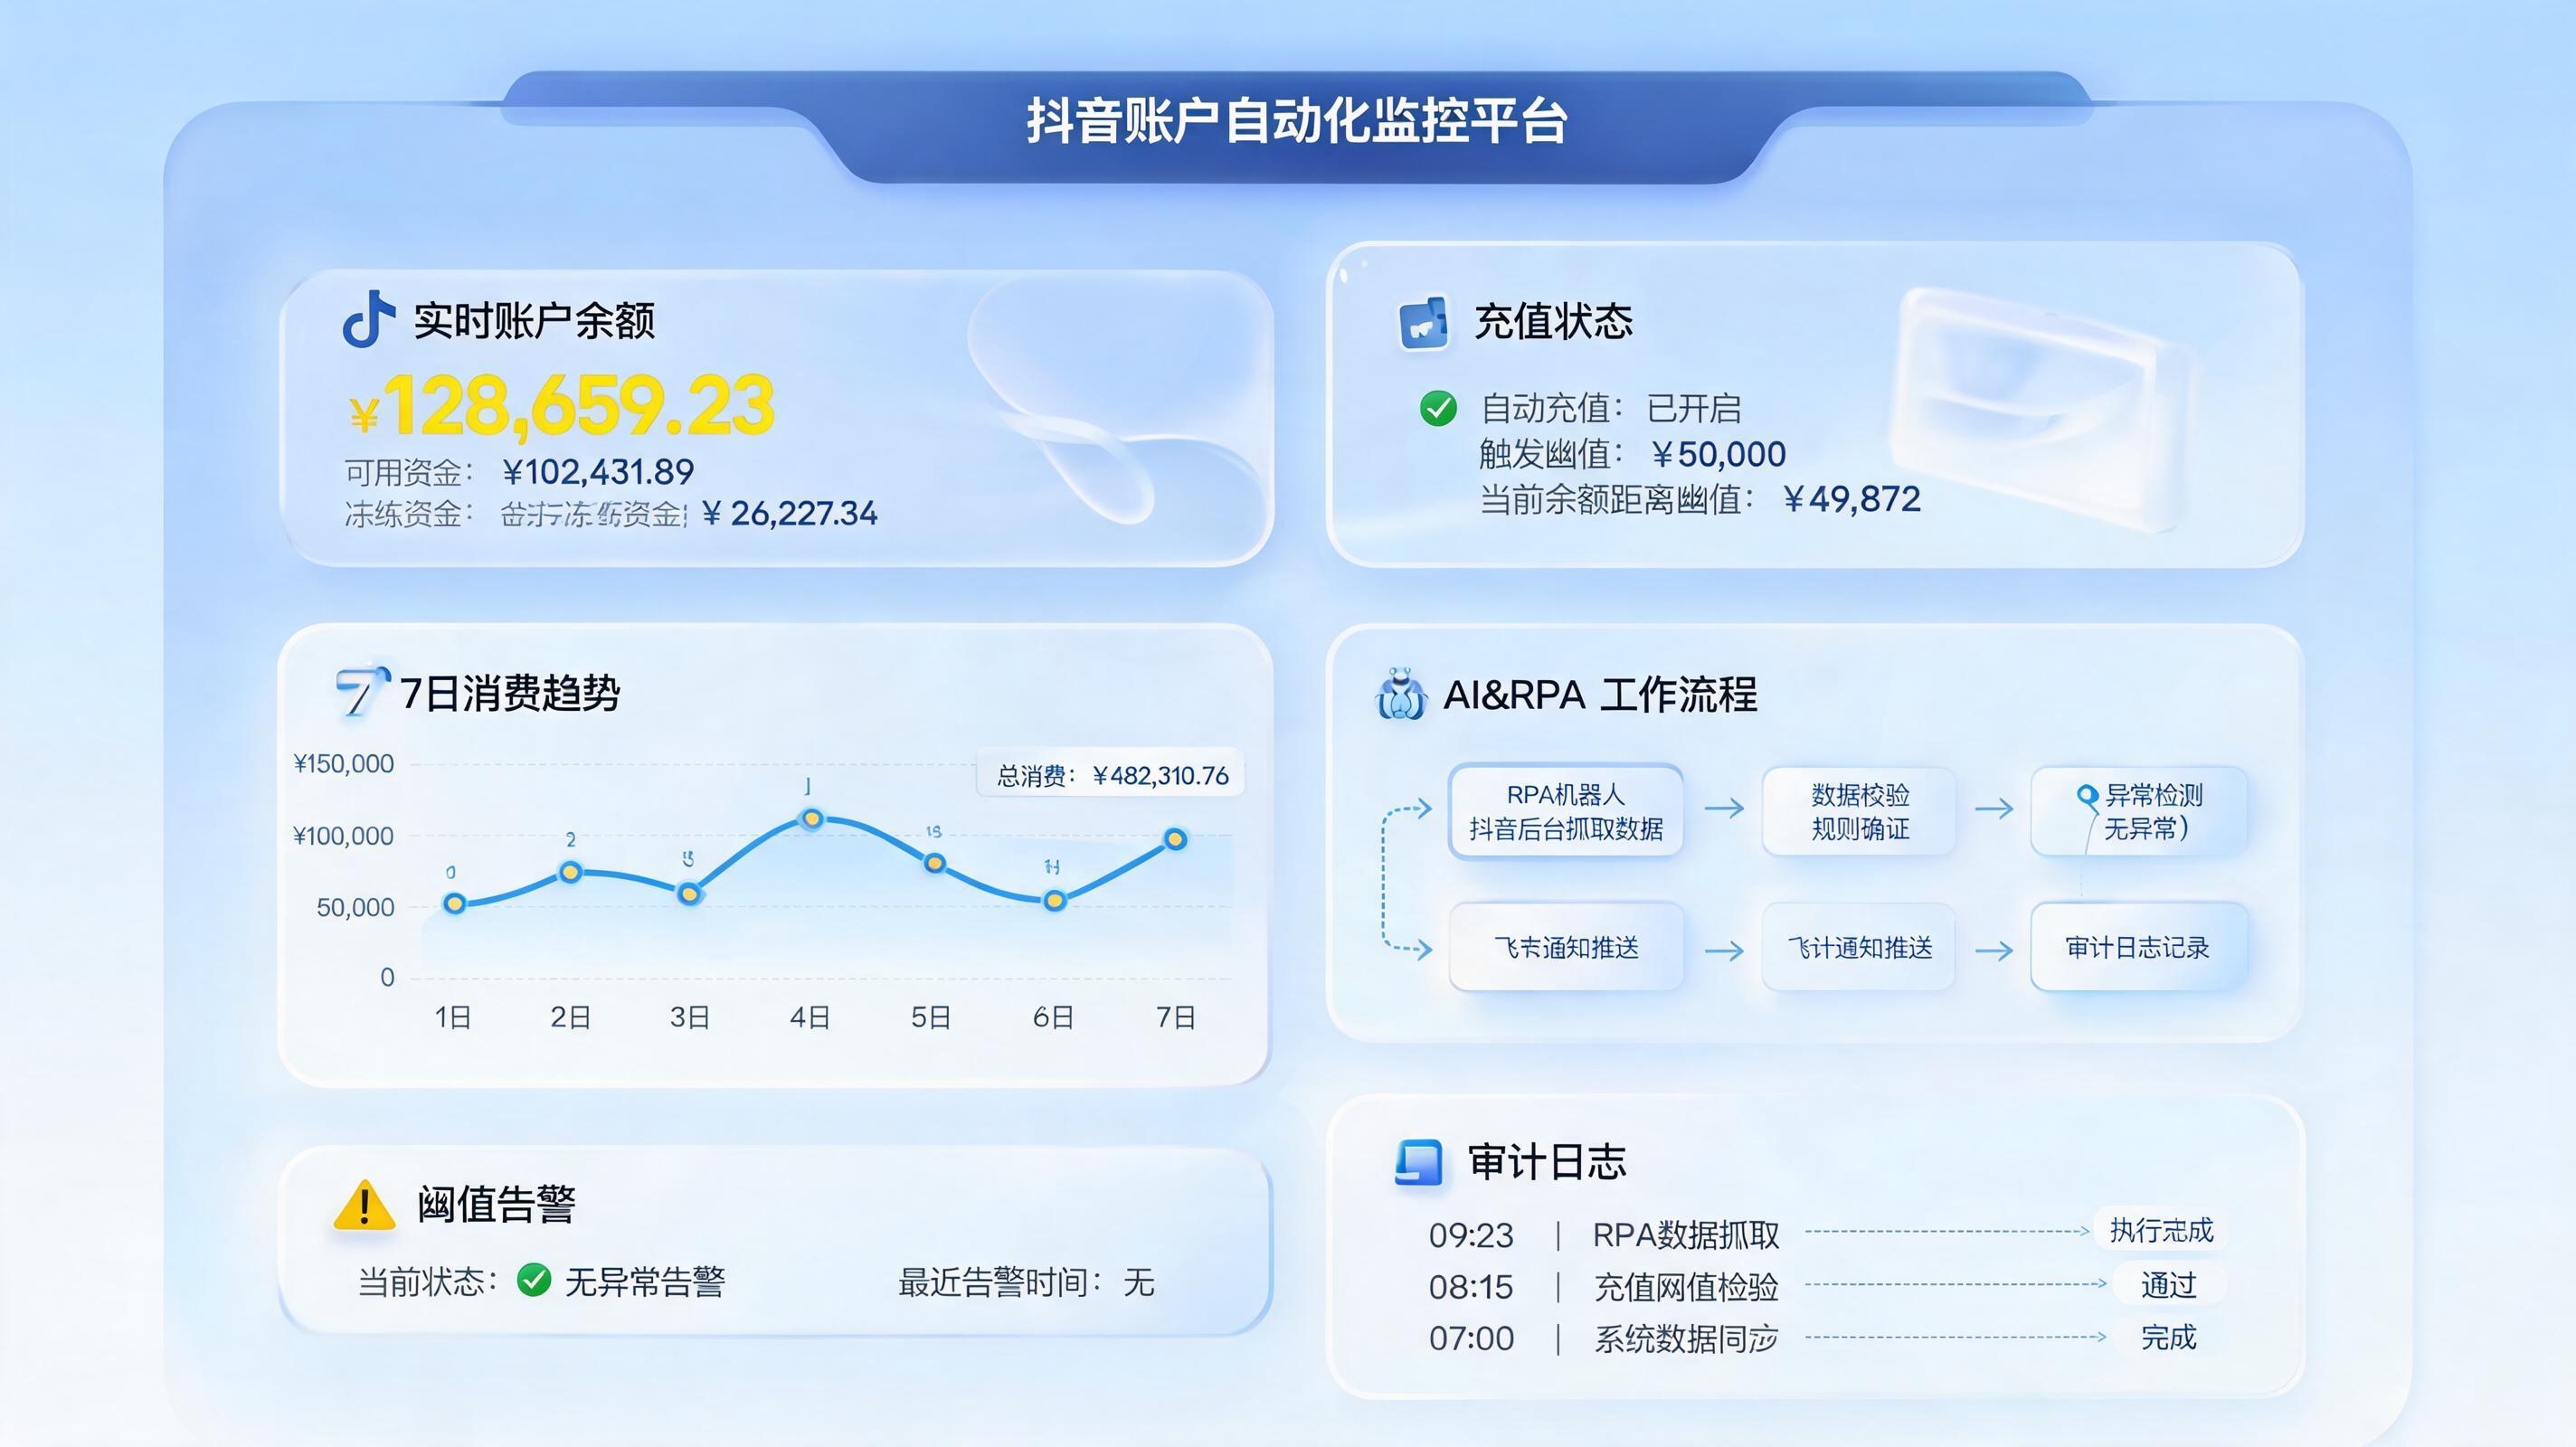This screenshot has width=2576, height=1447.
Task: Click the 可用资金 value ¥102,431.89
Action: (x=598, y=471)
